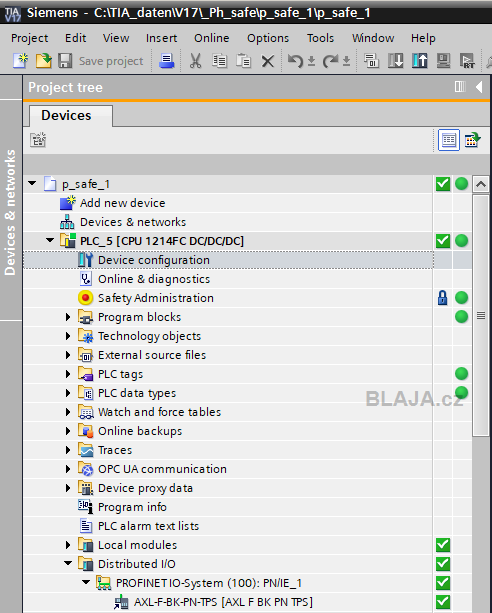This screenshot has width=492, height=613.
Task: Click the Delete X toolbar icon
Action: 268,61
